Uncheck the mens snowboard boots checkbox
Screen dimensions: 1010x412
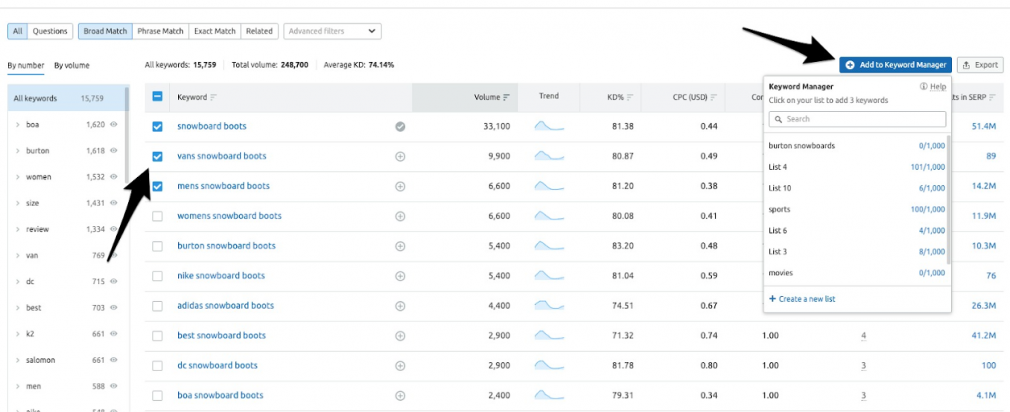pyautogui.click(x=157, y=186)
